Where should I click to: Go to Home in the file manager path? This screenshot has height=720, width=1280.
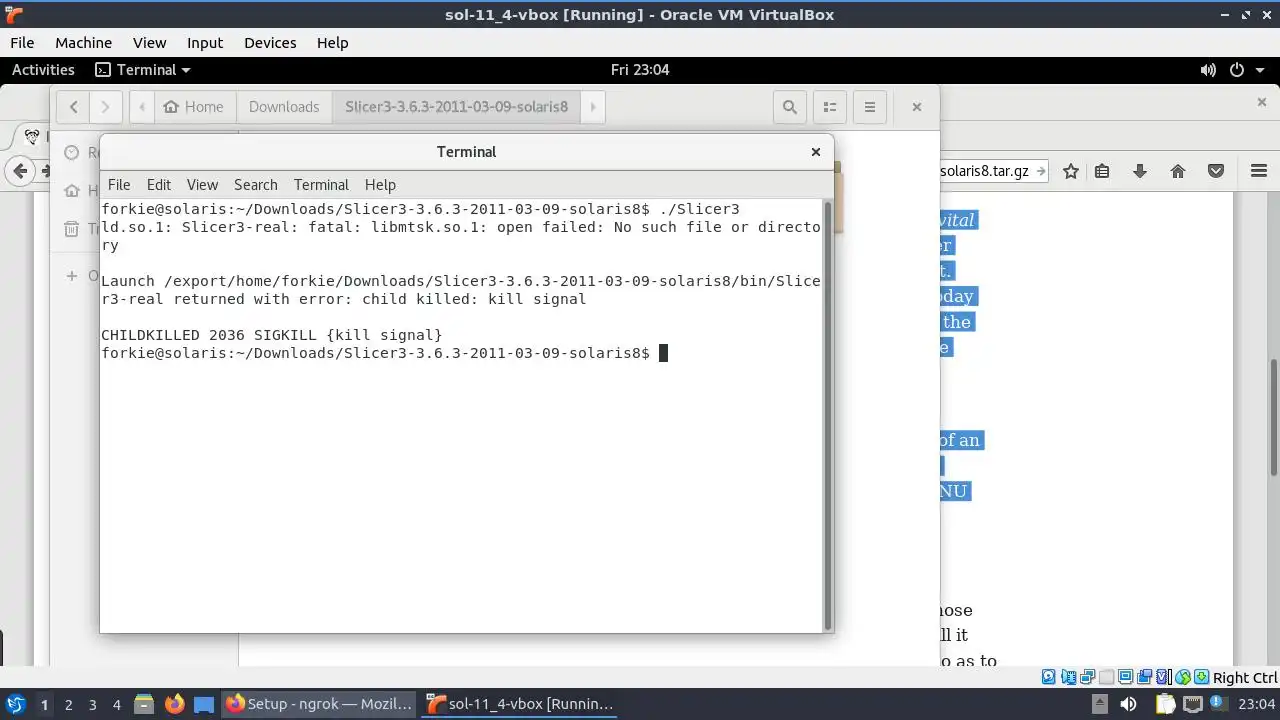194,107
